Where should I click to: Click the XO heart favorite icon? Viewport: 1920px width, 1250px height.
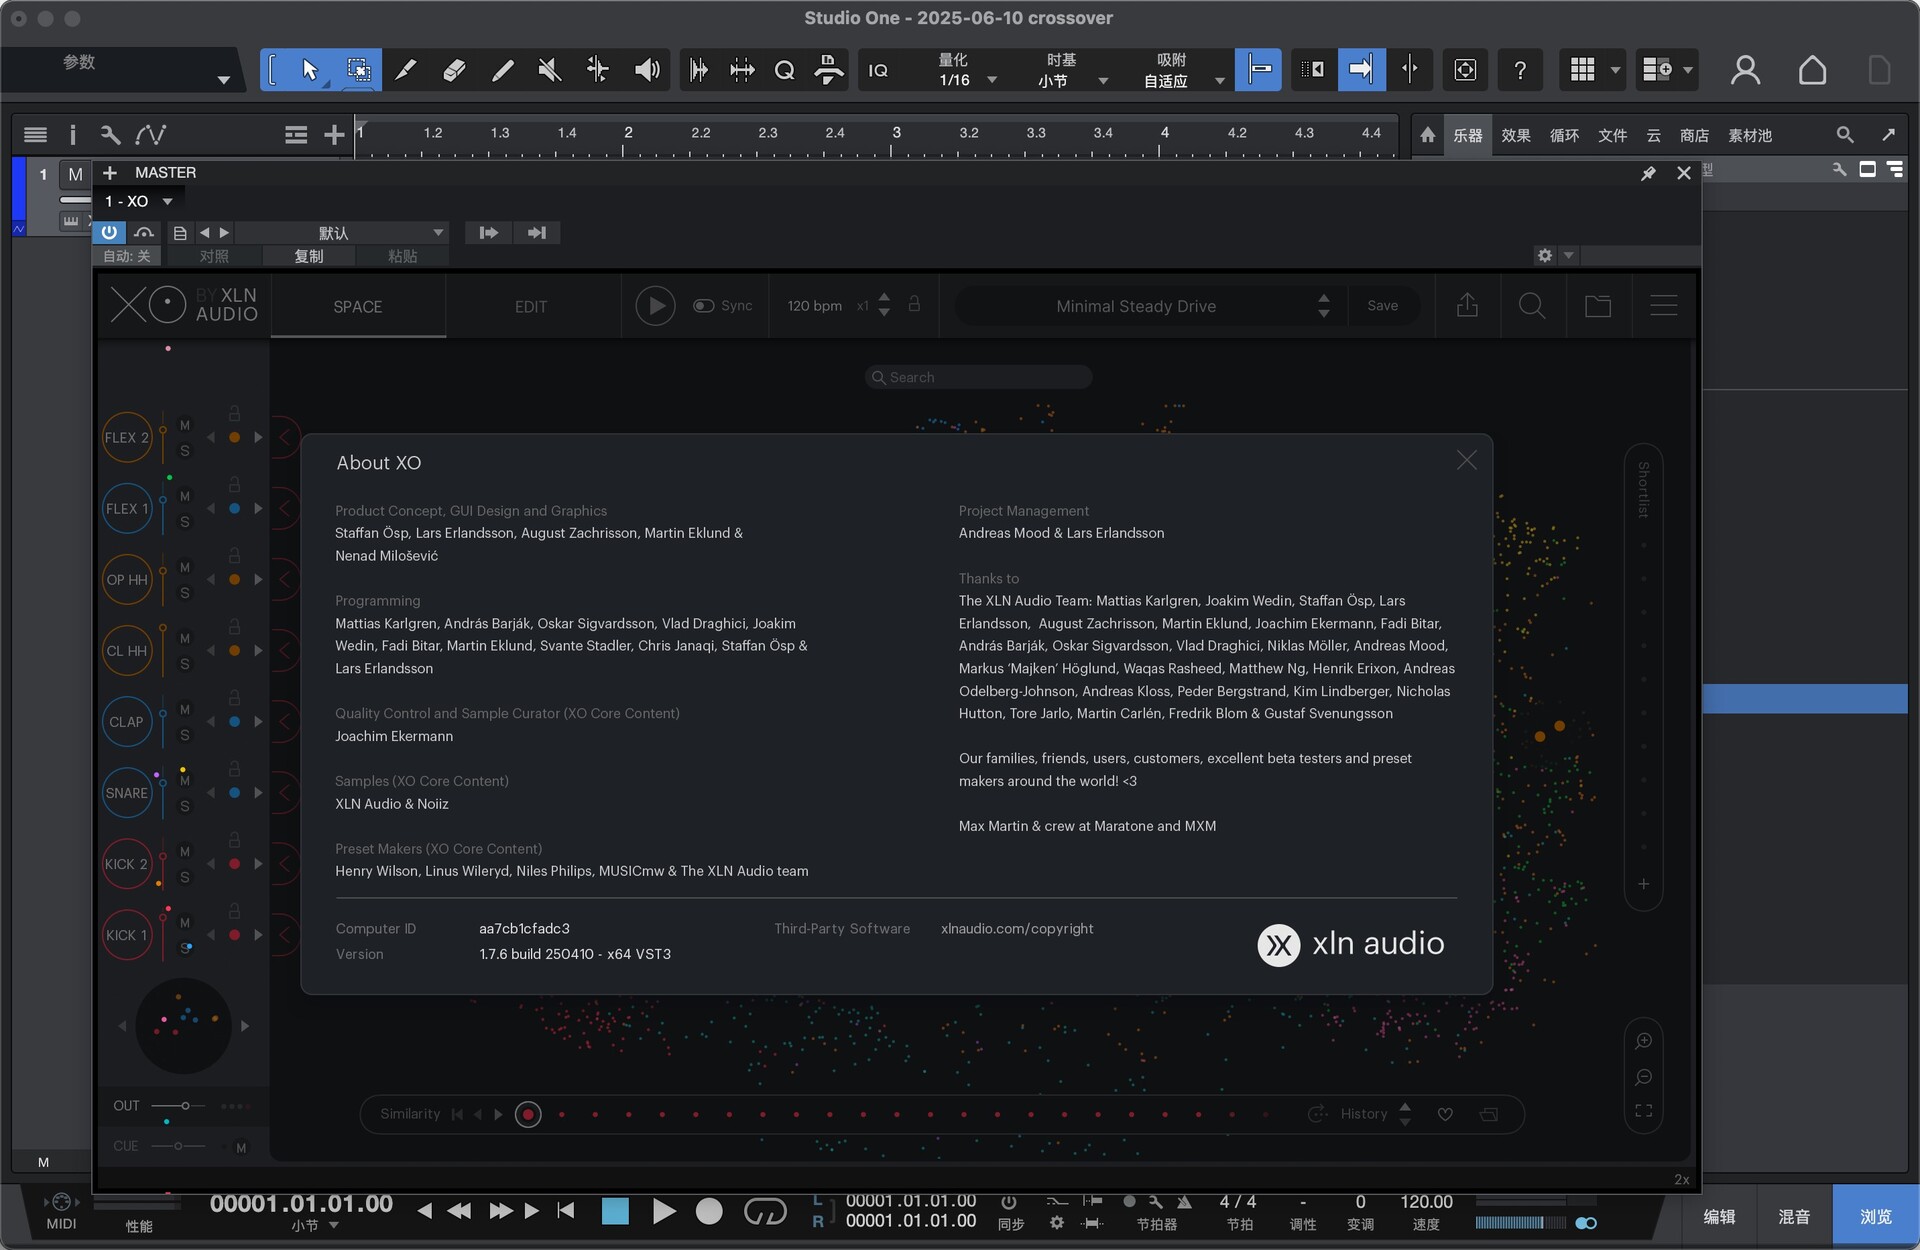click(x=1445, y=1114)
